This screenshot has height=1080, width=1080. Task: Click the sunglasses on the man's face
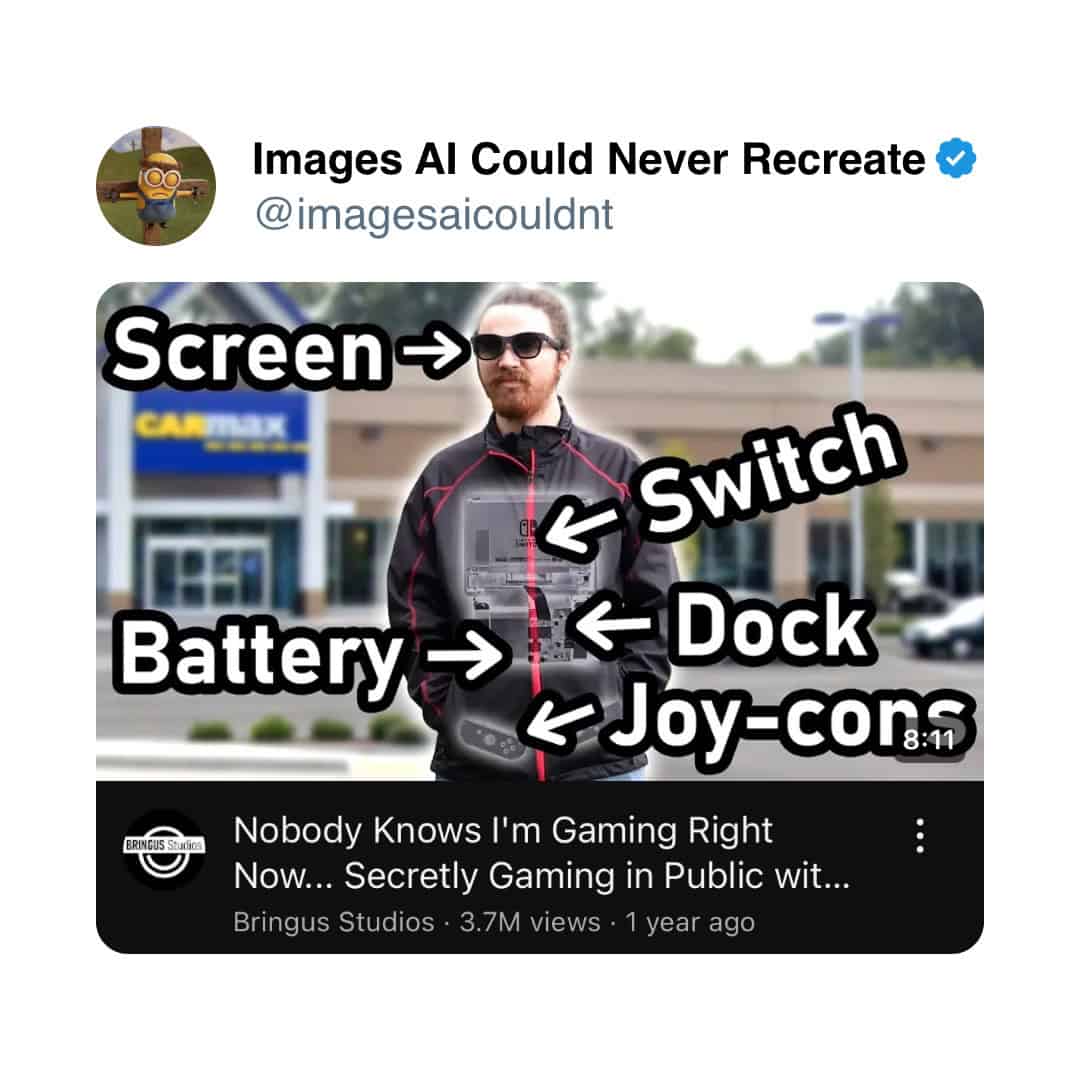click(x=517, y=346)
